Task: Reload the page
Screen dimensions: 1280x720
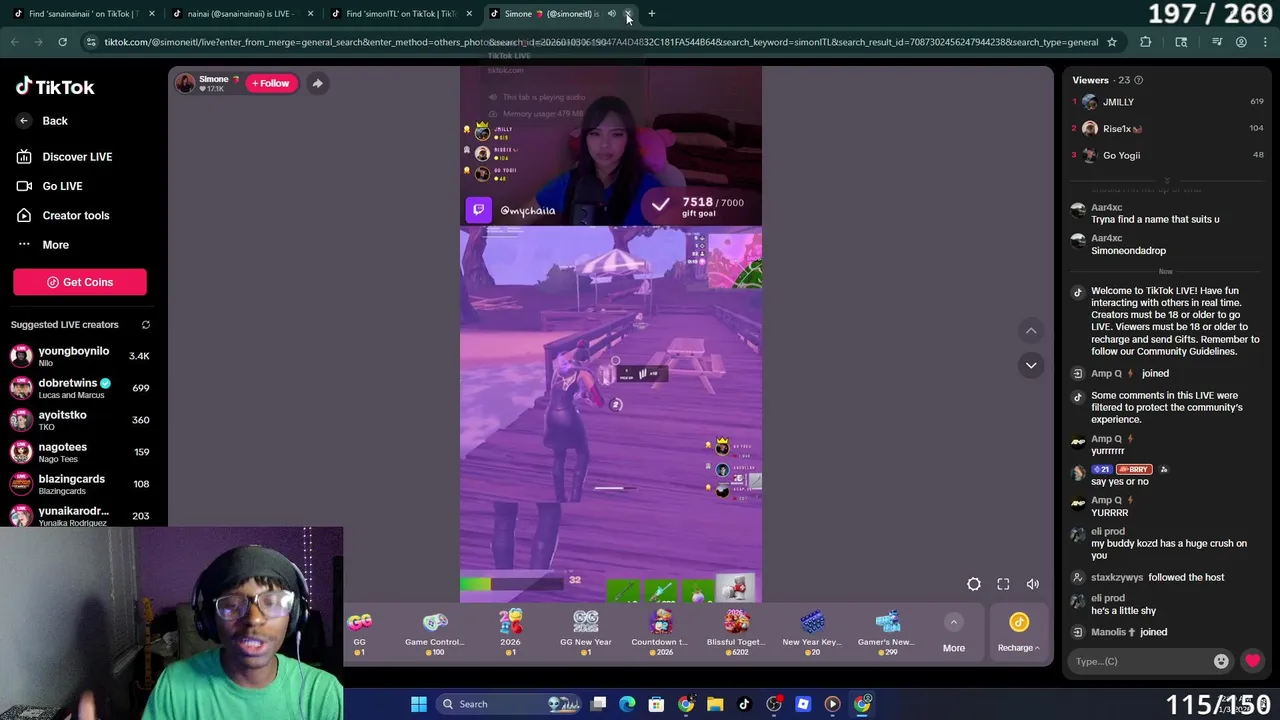Action: 62,42
